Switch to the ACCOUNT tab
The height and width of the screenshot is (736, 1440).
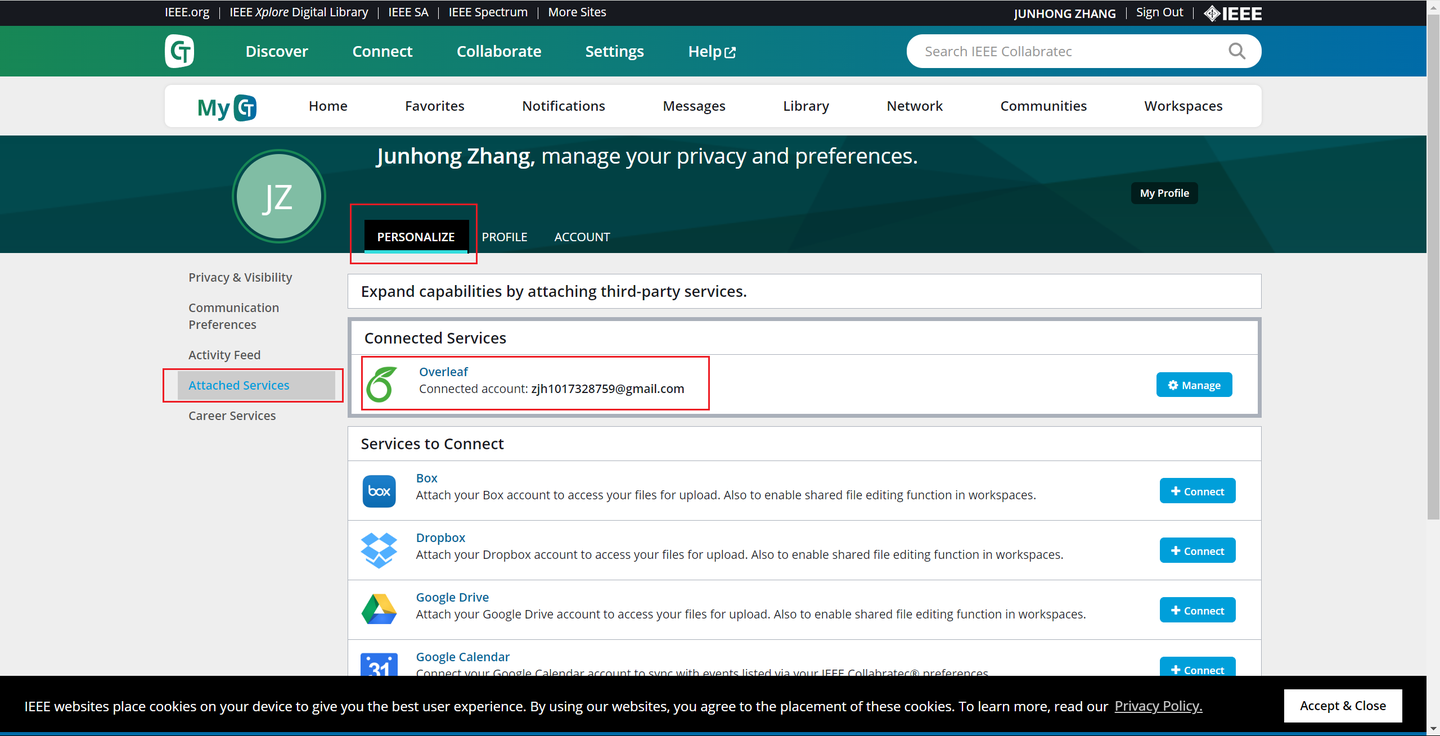[x=581, y=236]
